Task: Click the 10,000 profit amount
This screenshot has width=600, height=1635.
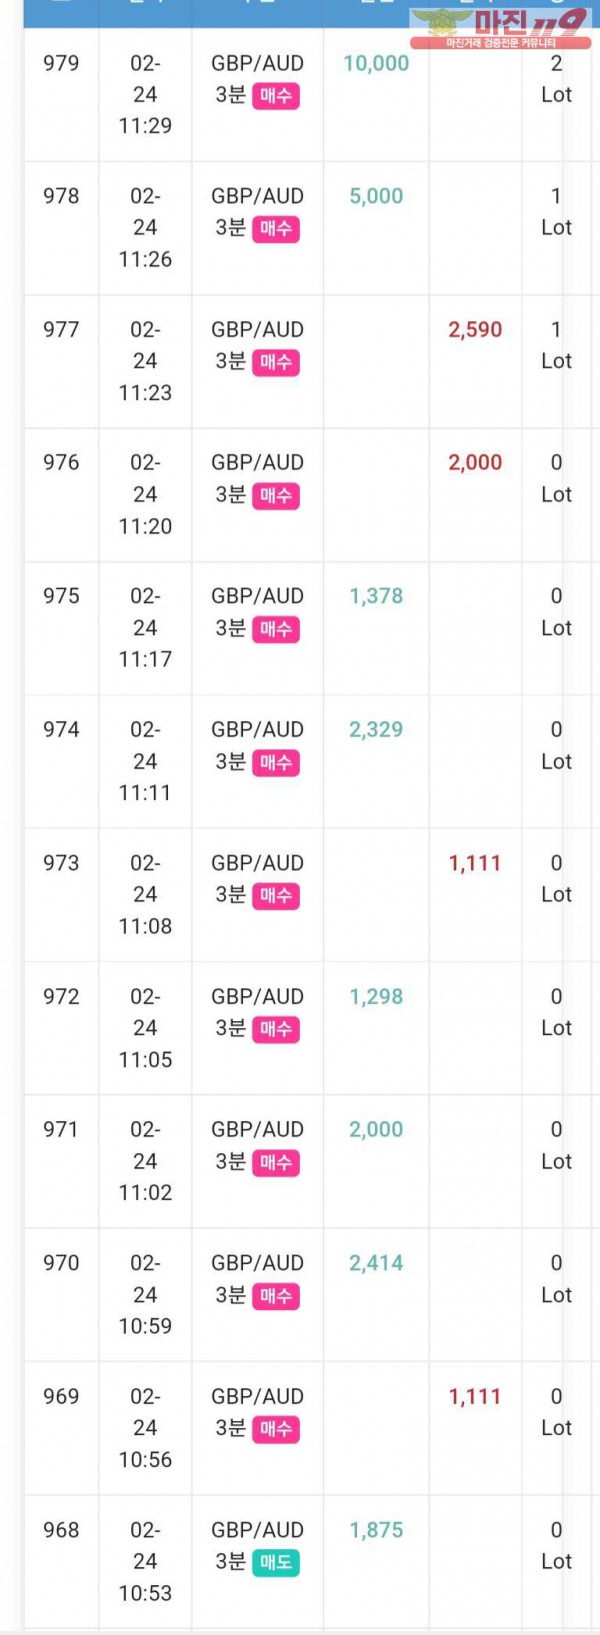Action: (376, 63)
